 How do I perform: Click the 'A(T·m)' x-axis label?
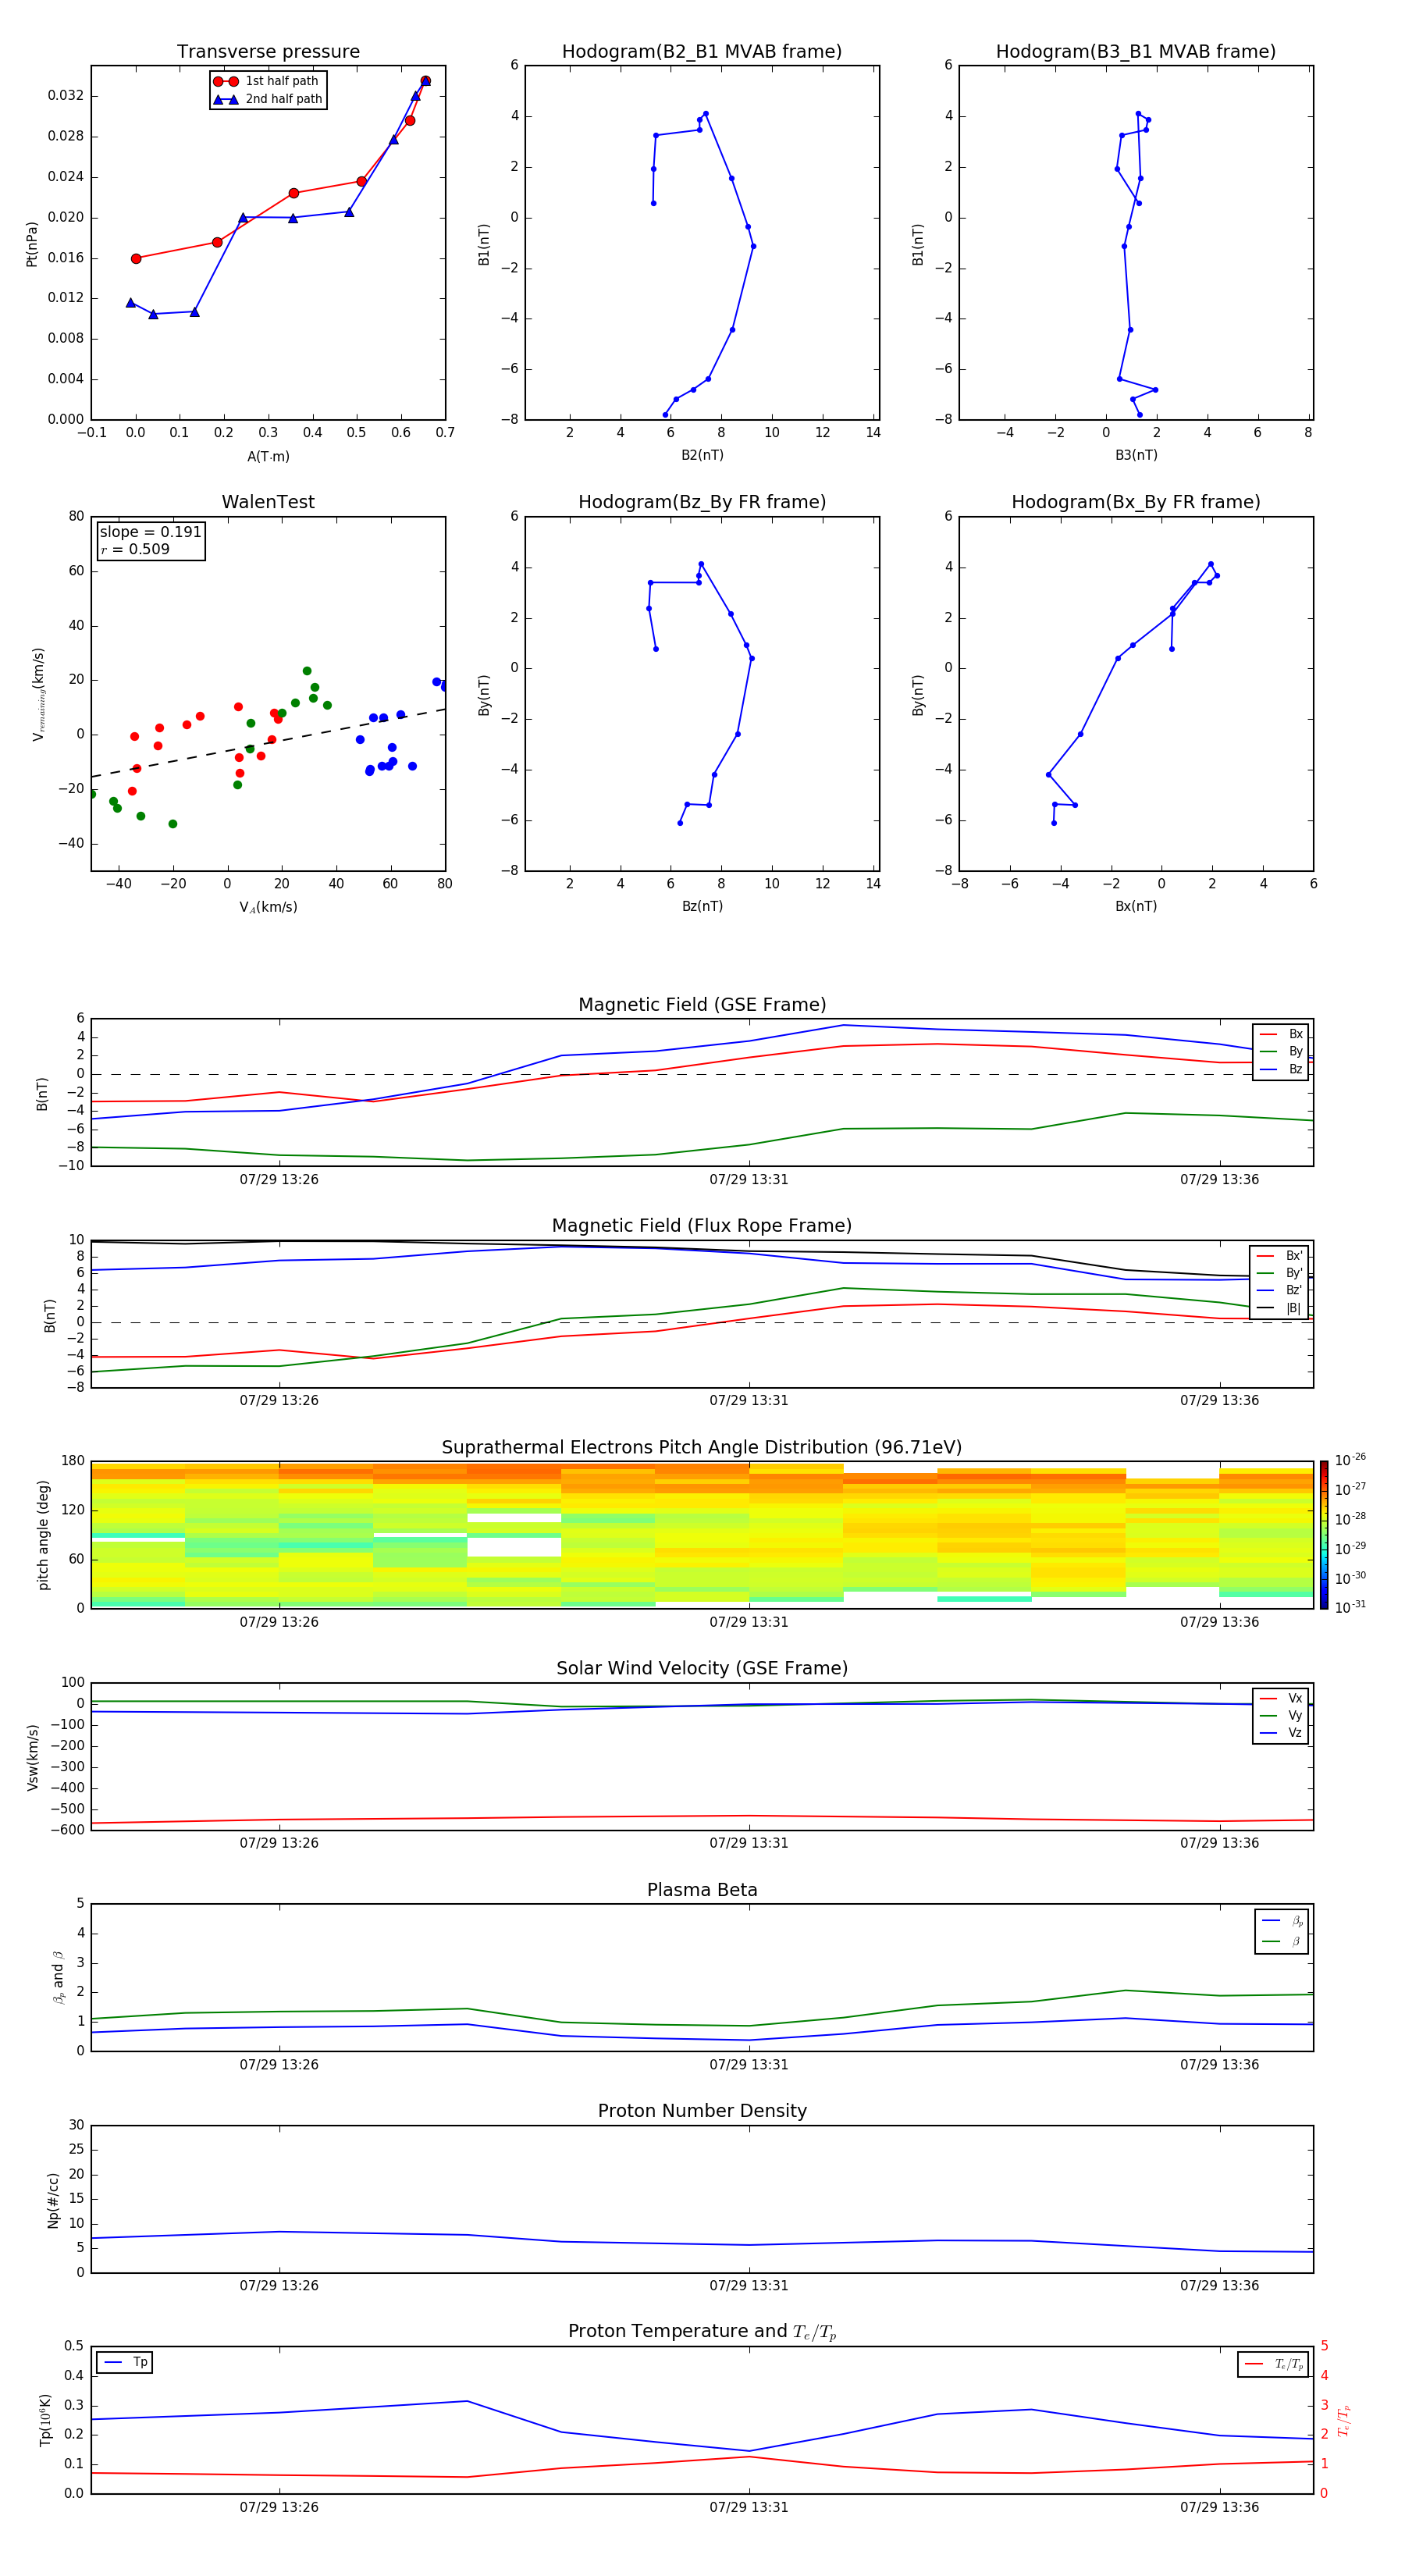(268, 456)
